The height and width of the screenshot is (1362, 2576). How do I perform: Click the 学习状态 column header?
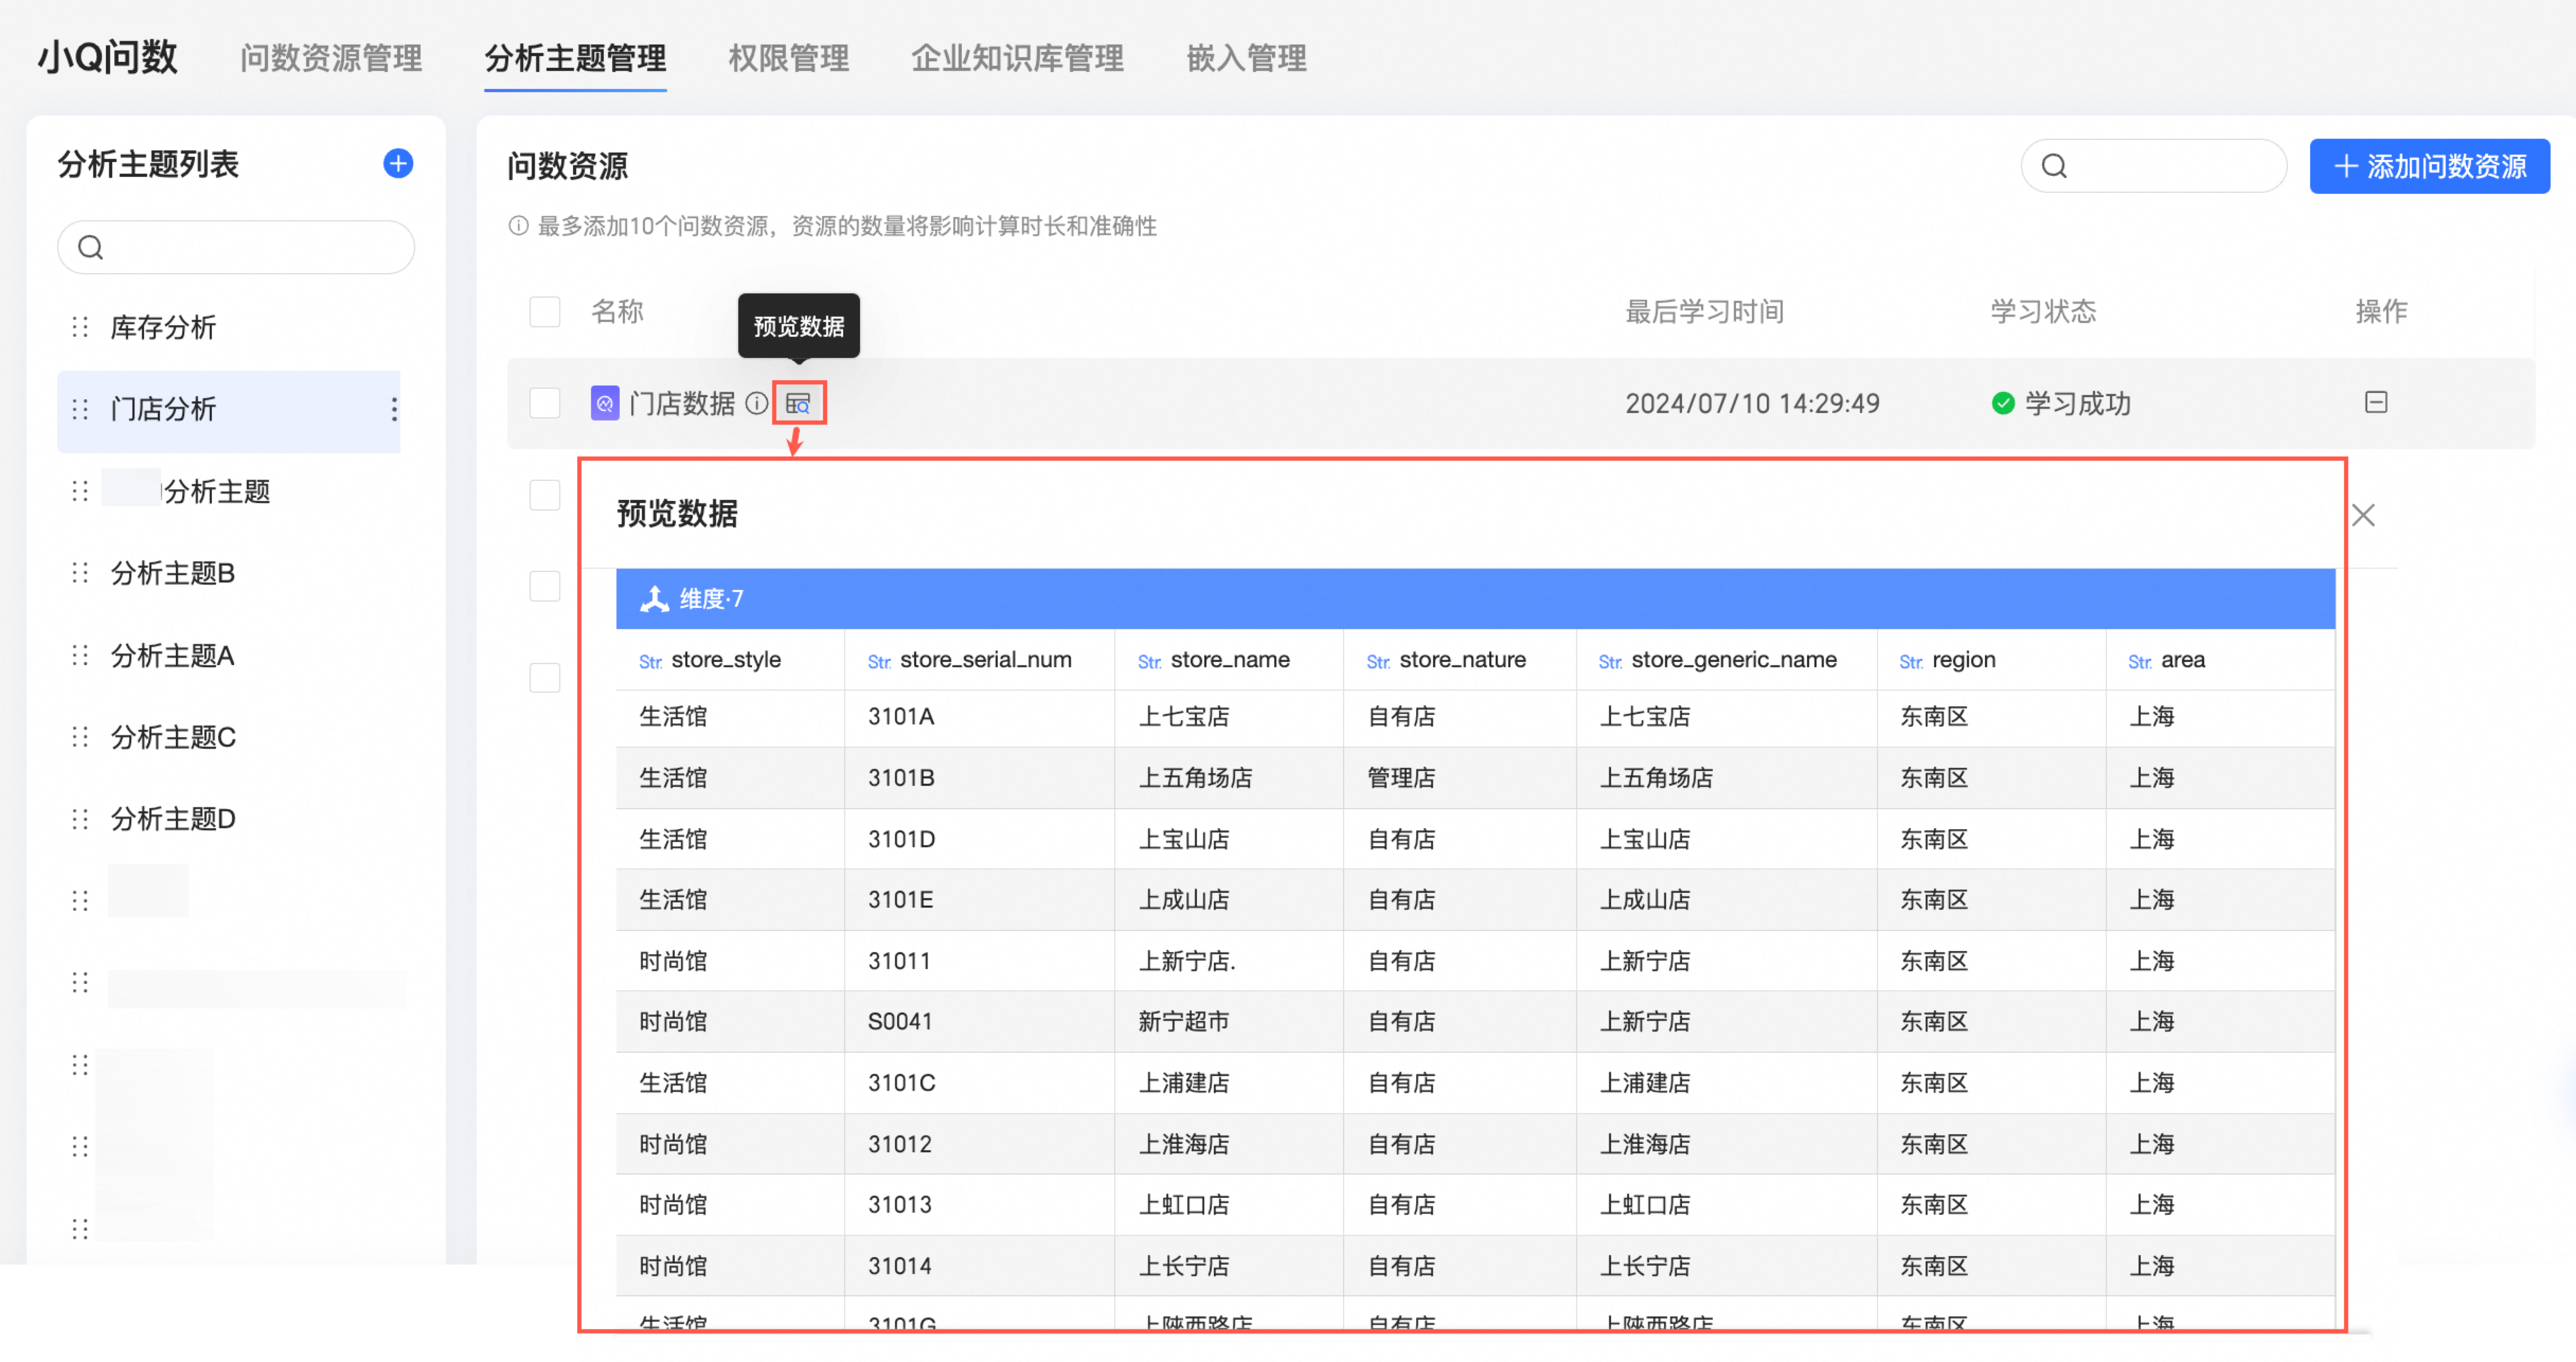(x=2043, y=311)
